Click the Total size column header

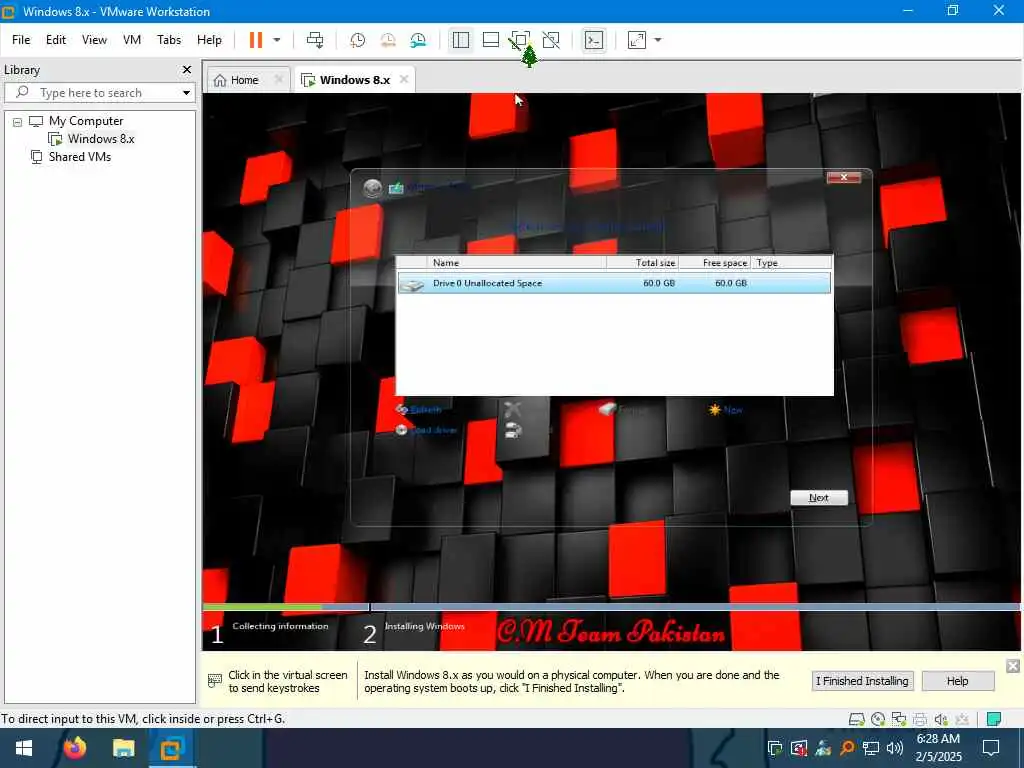pos(643,263)
